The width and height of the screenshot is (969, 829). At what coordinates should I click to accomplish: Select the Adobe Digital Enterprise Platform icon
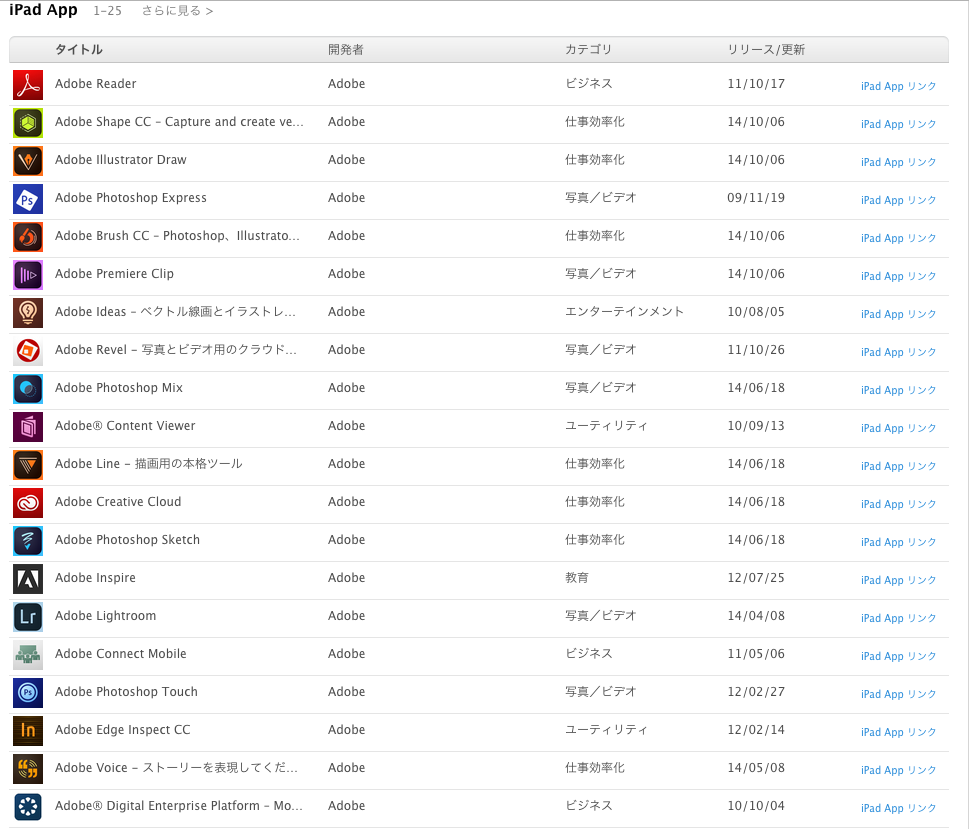(28, 807)
